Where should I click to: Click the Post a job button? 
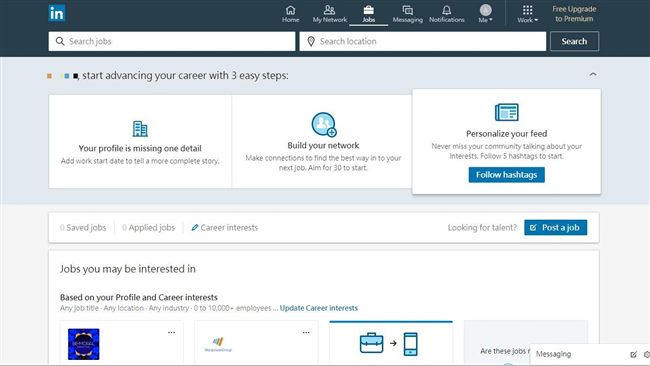click(555, 228)
